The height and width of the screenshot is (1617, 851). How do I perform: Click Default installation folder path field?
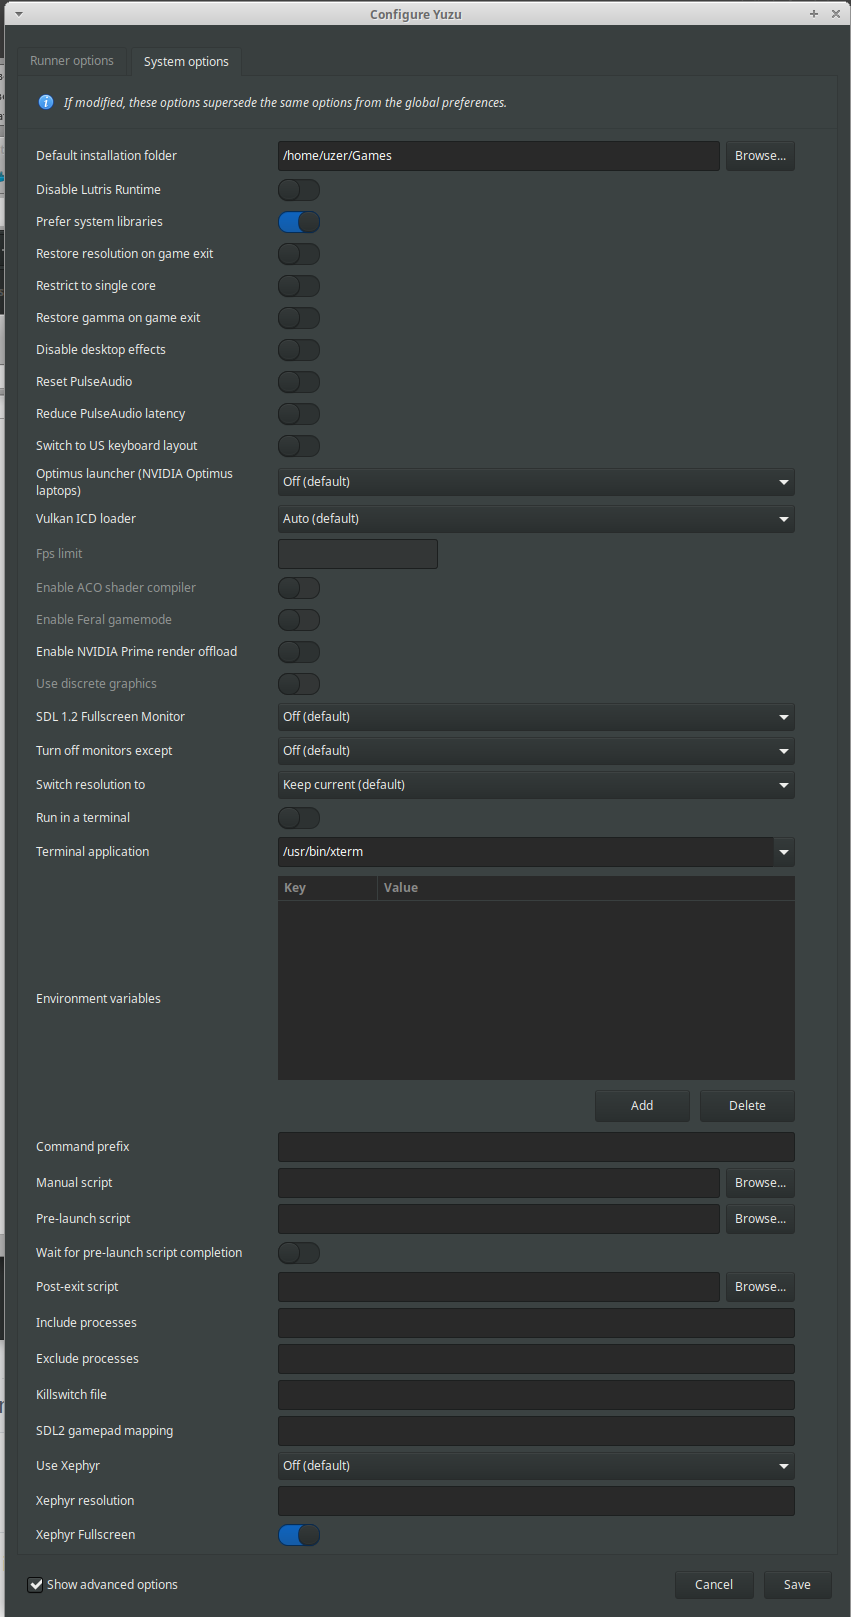click(x=498, y=156)
